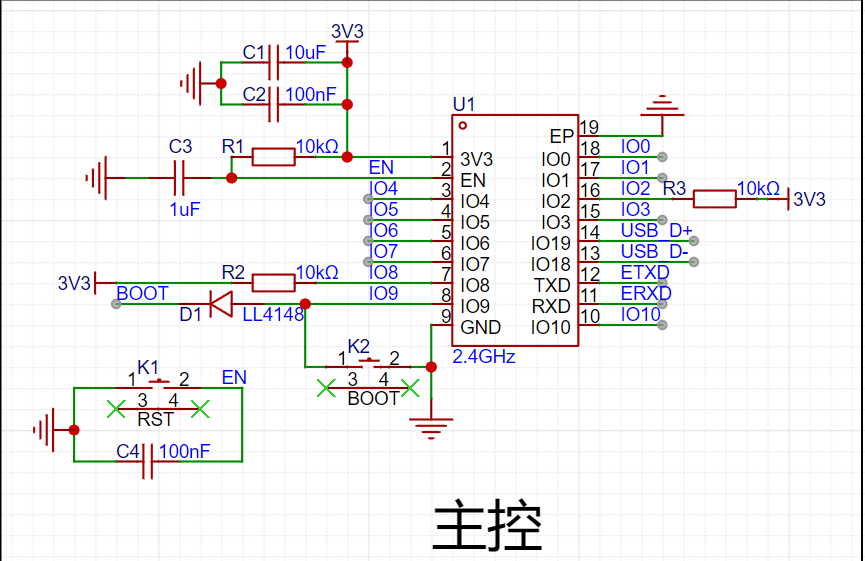Click the USB_D- net label
This screenshot has height=561, width=865.
tap(655, 251)
